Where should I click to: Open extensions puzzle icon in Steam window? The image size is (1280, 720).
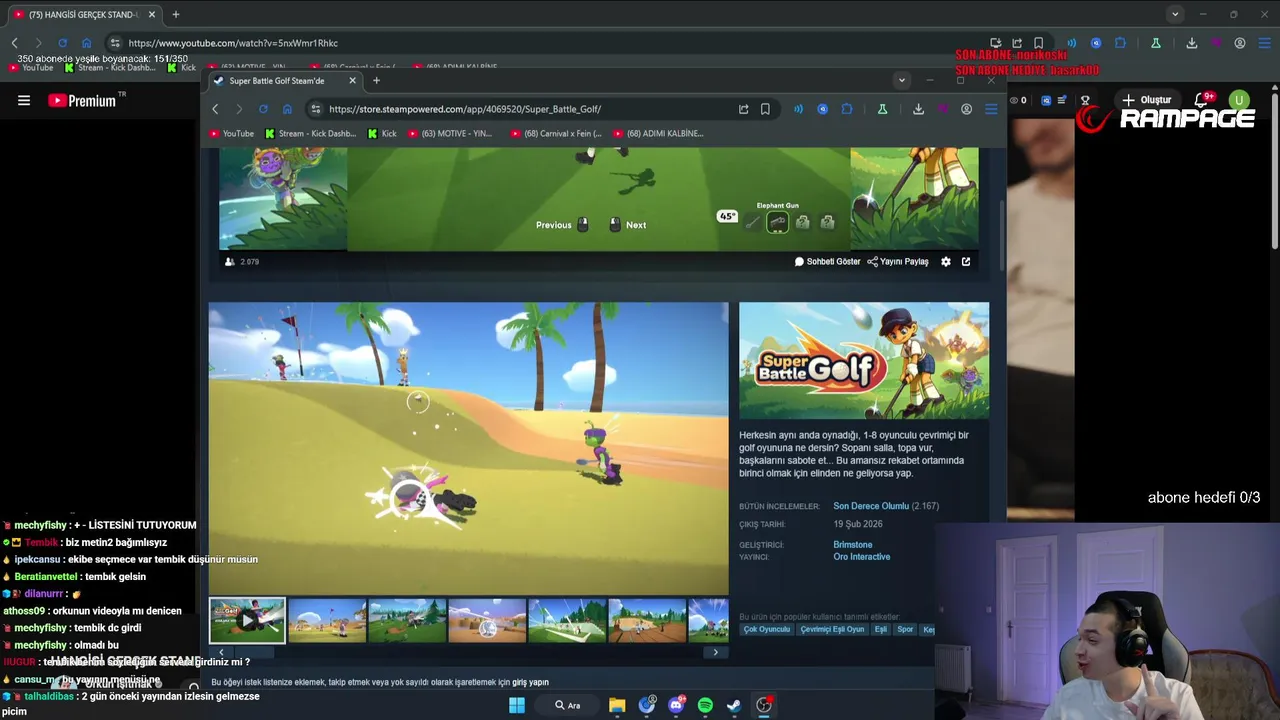pyautogui.click(x=847, y=109)
